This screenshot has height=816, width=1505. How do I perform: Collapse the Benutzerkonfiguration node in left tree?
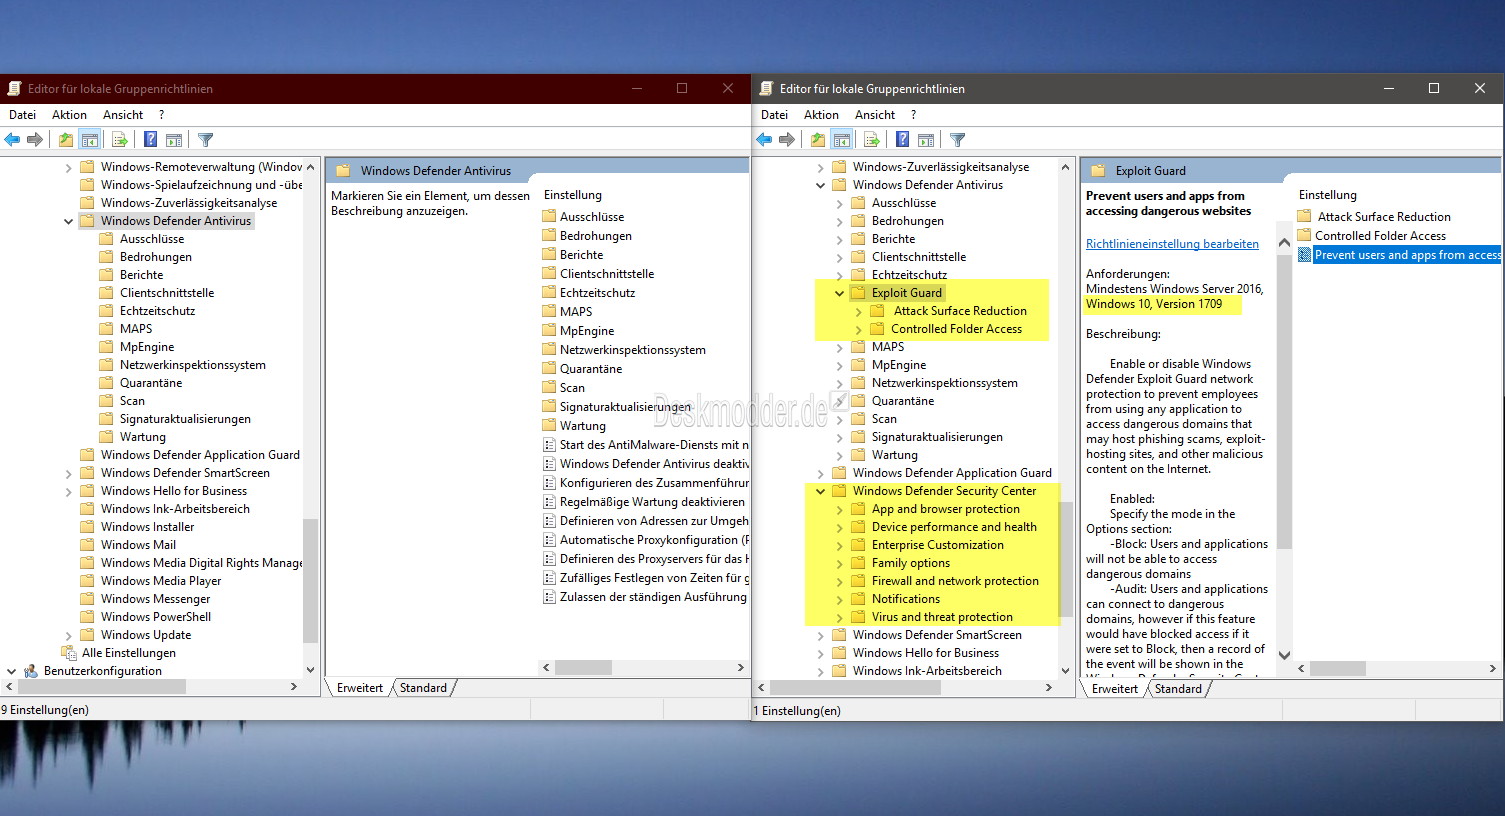point(11,671)
